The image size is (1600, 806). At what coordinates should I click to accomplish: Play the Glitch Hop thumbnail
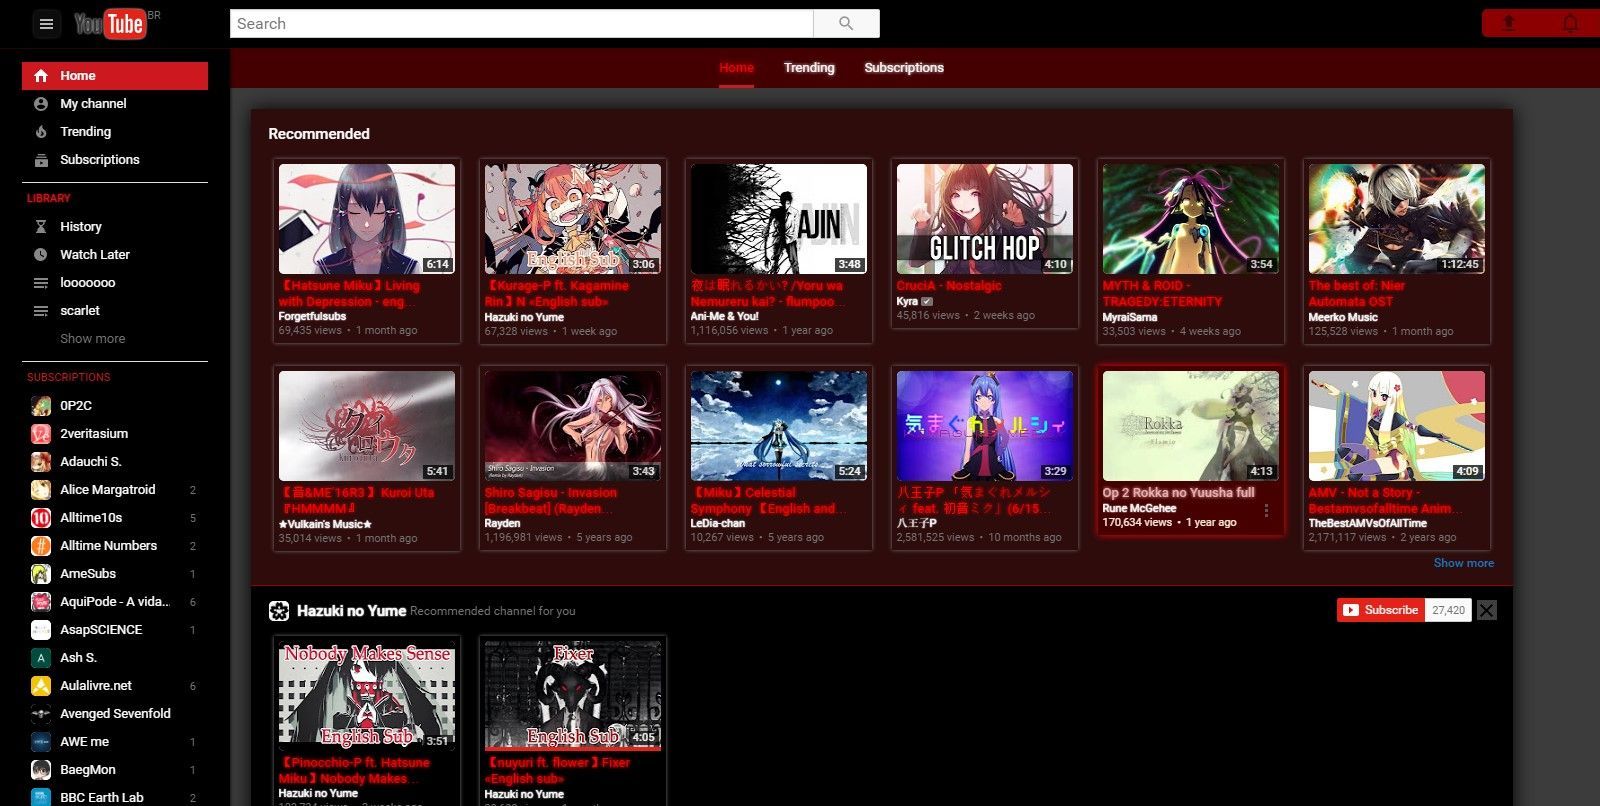pos(985,219)
